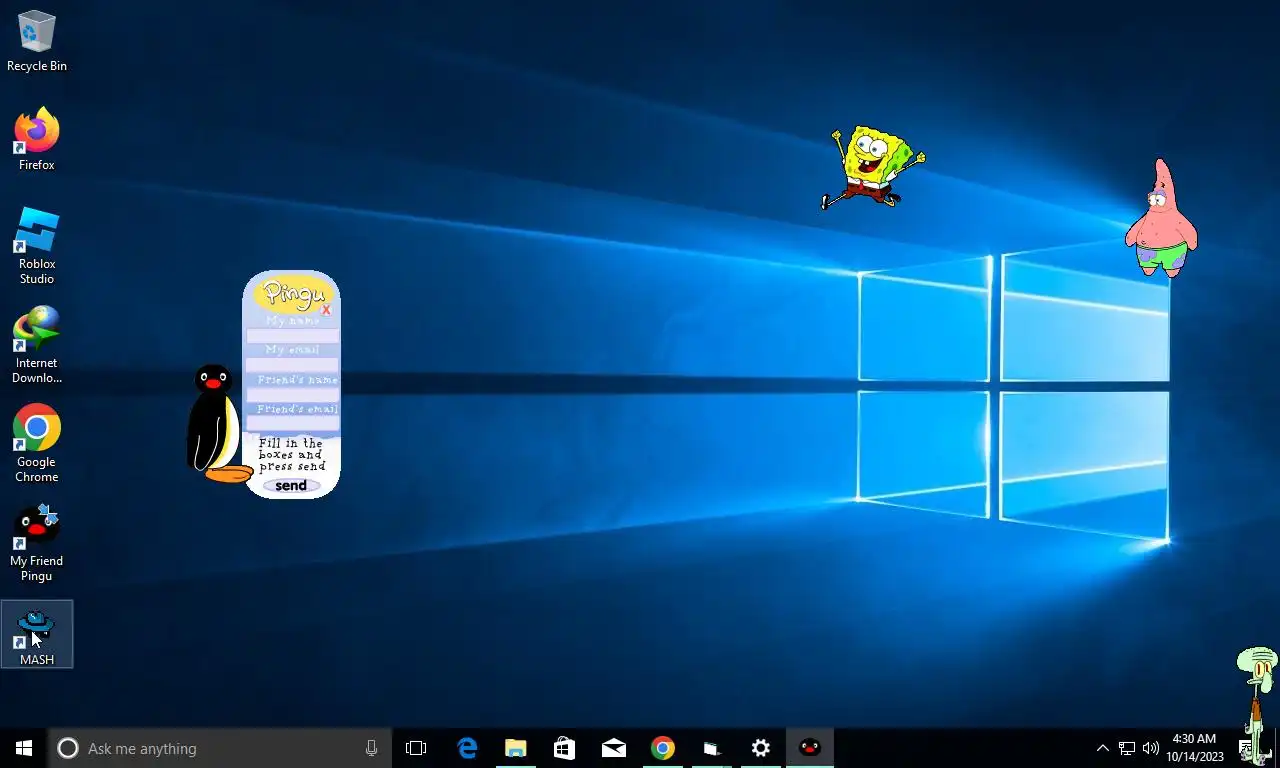Select the MASH desktop shortcut
This screenshot has width=1280, height=768.
36,635
